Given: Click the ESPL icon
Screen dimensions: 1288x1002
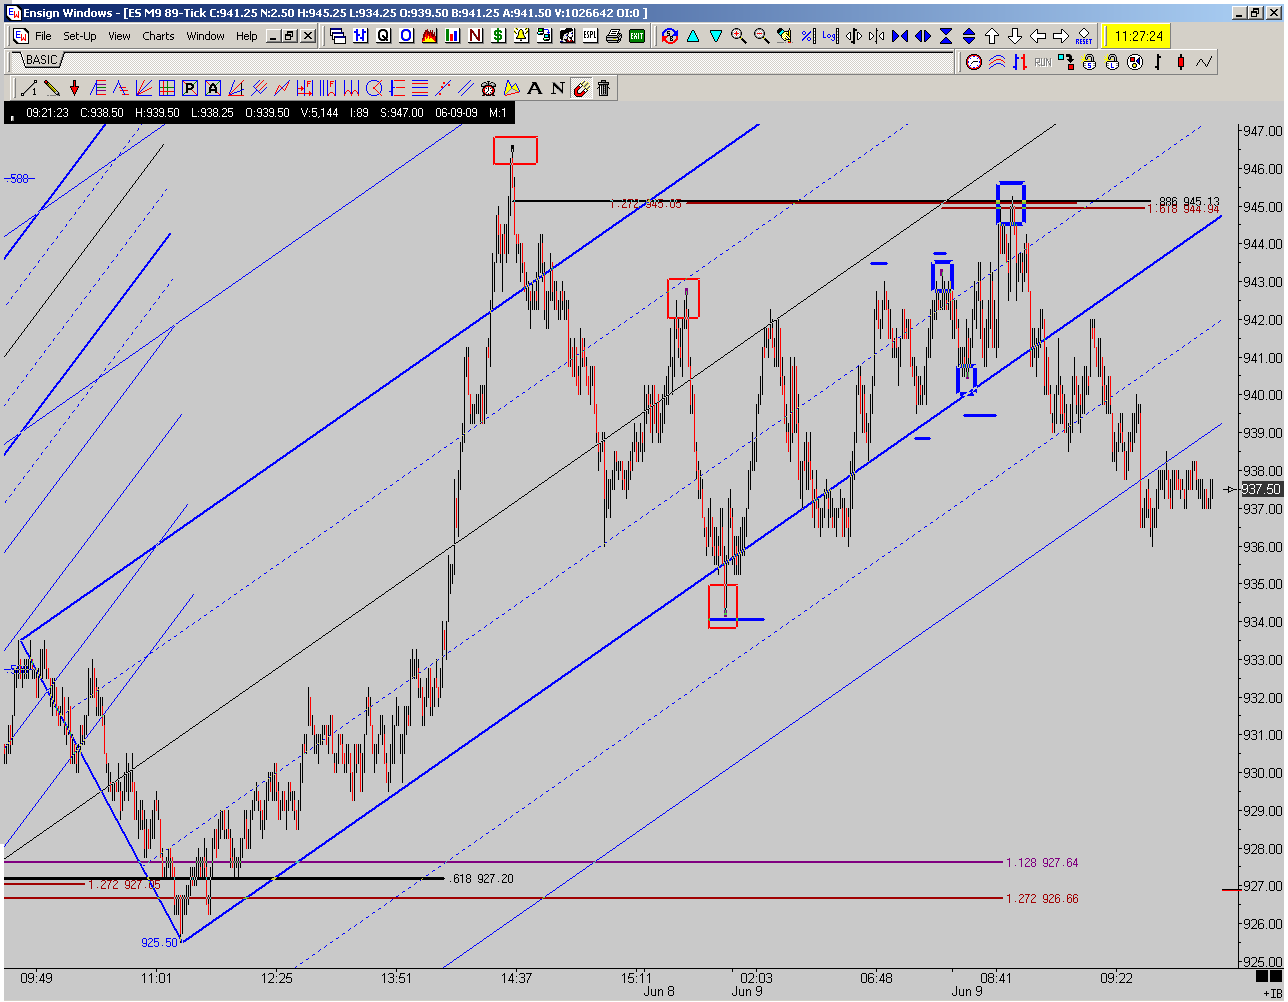Looking at the screenshot, I should point(591,36).
